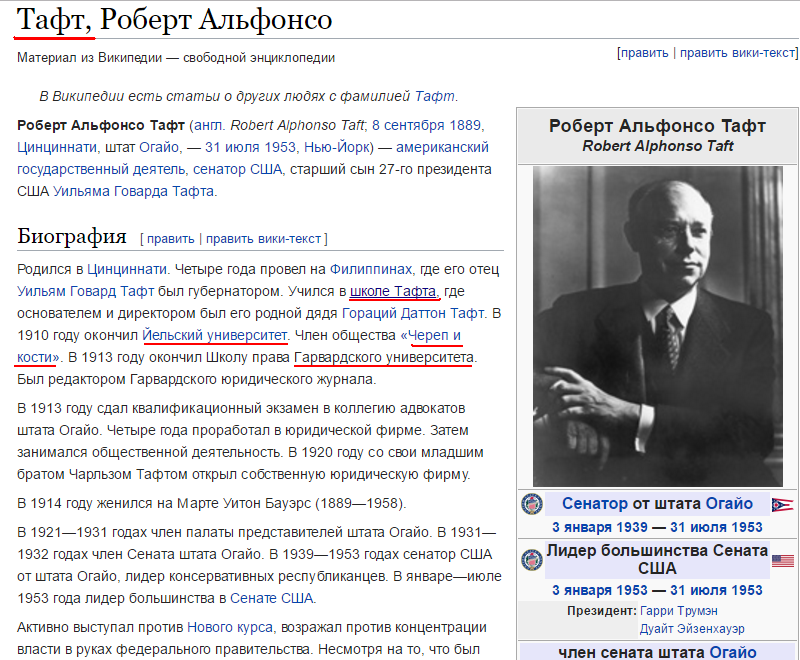The width and height of the screenshot is (800, 660).
Task: Open the '1939' year link in infobox
Action: [x=632, y=527]
